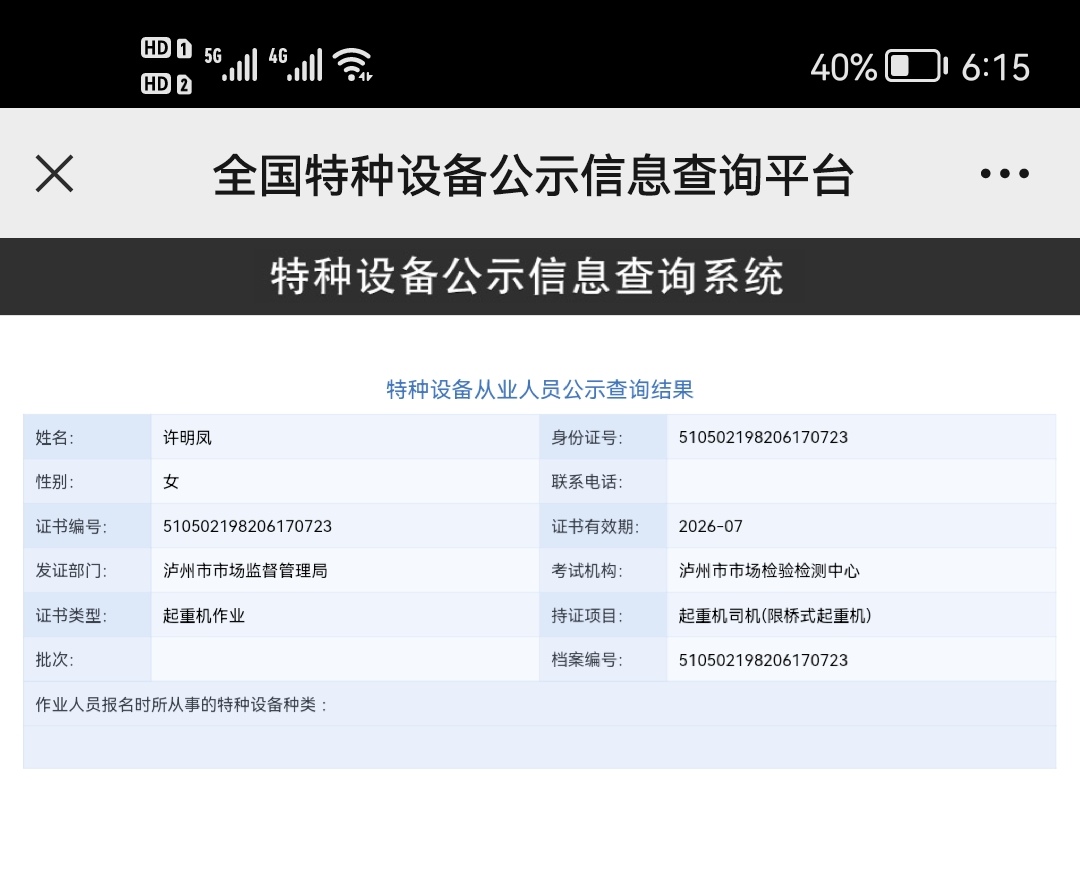Viewport: 1080px width, 896px height.
Task: Close the web page with X icon
Action: click(x=55, y=174)
